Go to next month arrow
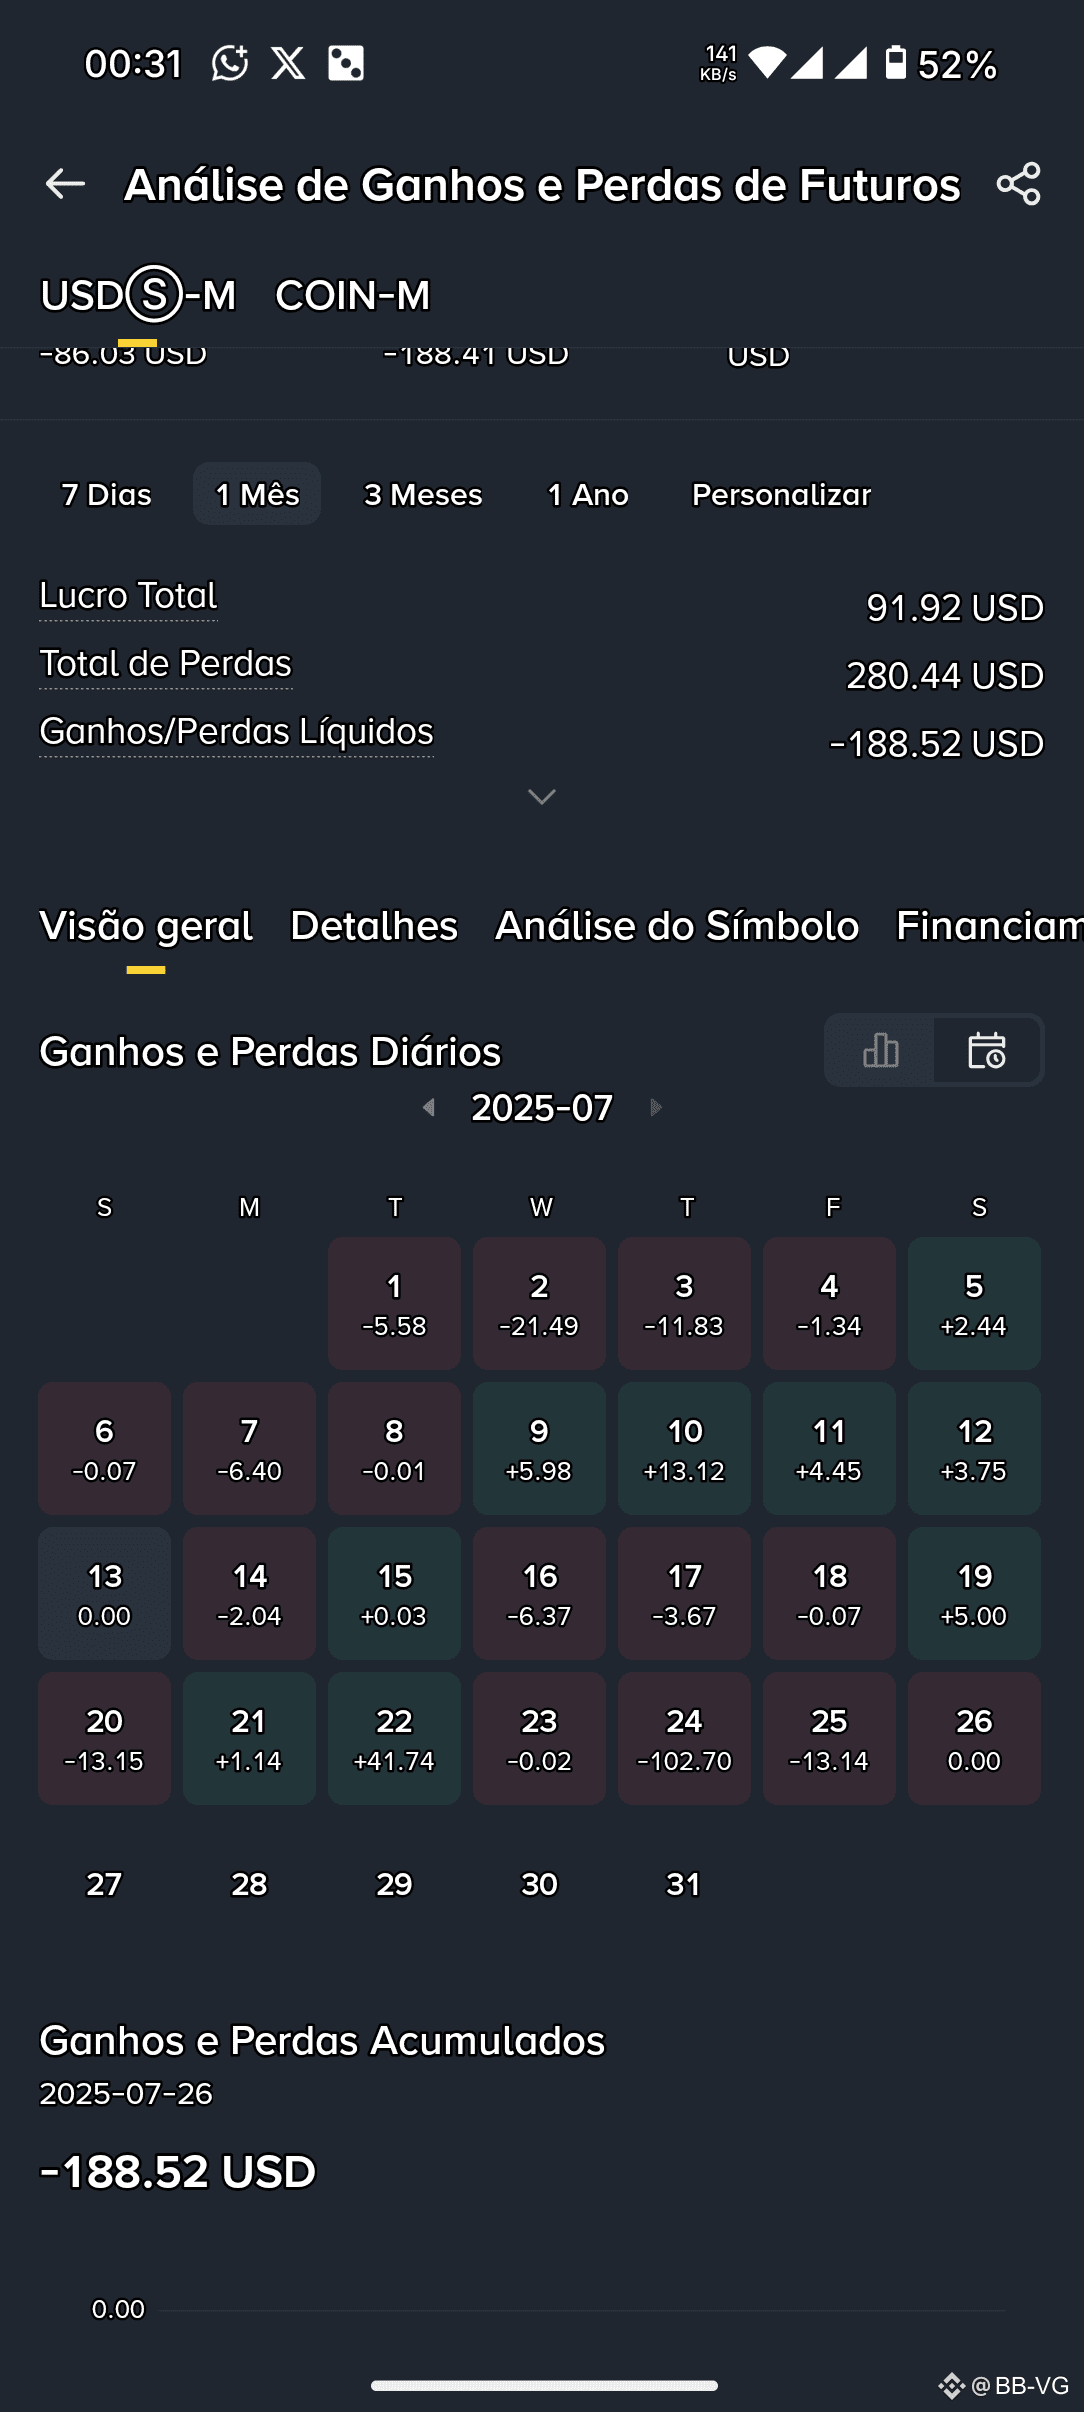Viewport: 1084px width, 2412px height. pos(656,1107)
